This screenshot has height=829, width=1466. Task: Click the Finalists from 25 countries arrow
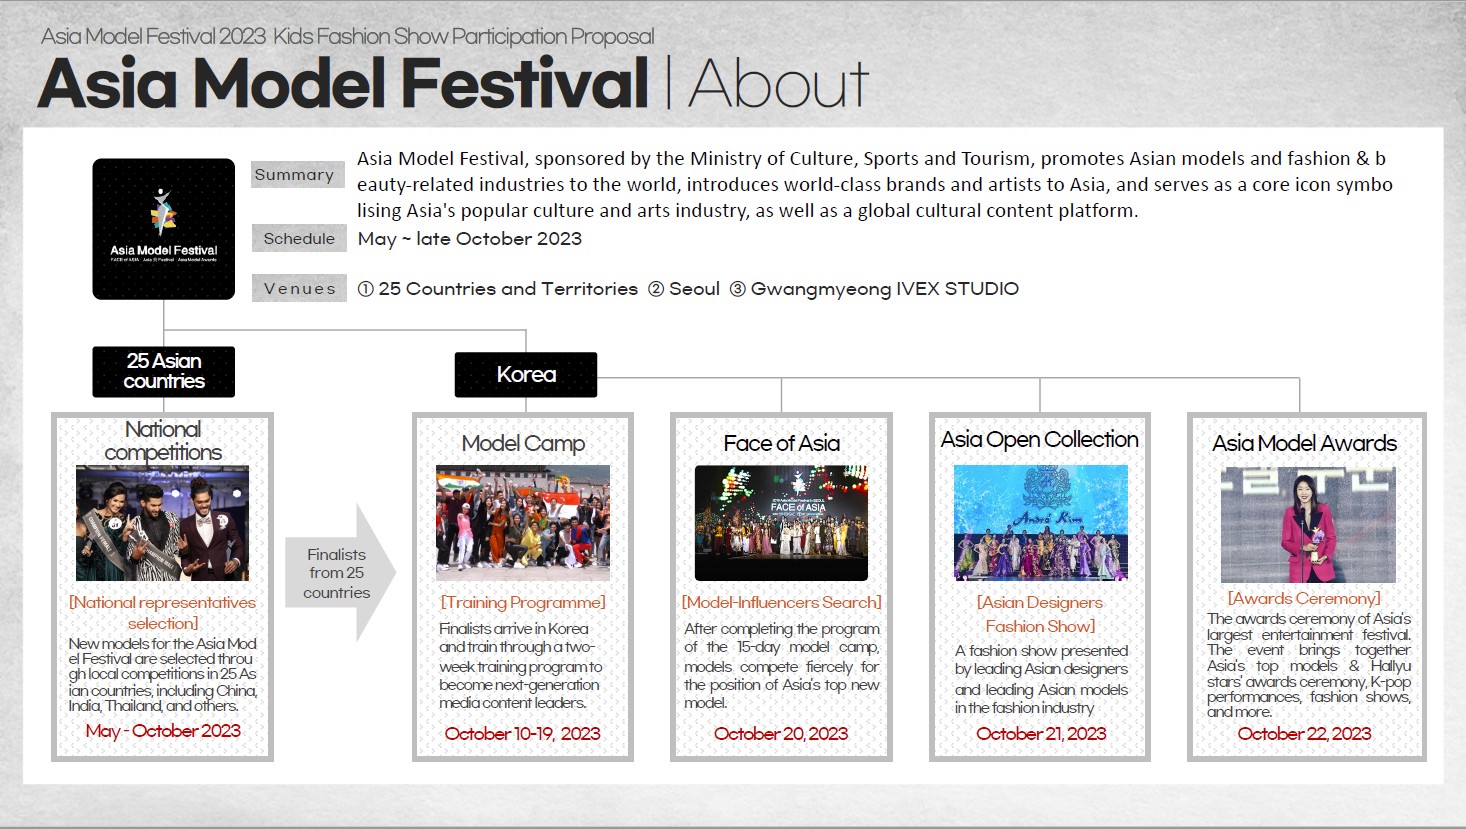(339, 573)
